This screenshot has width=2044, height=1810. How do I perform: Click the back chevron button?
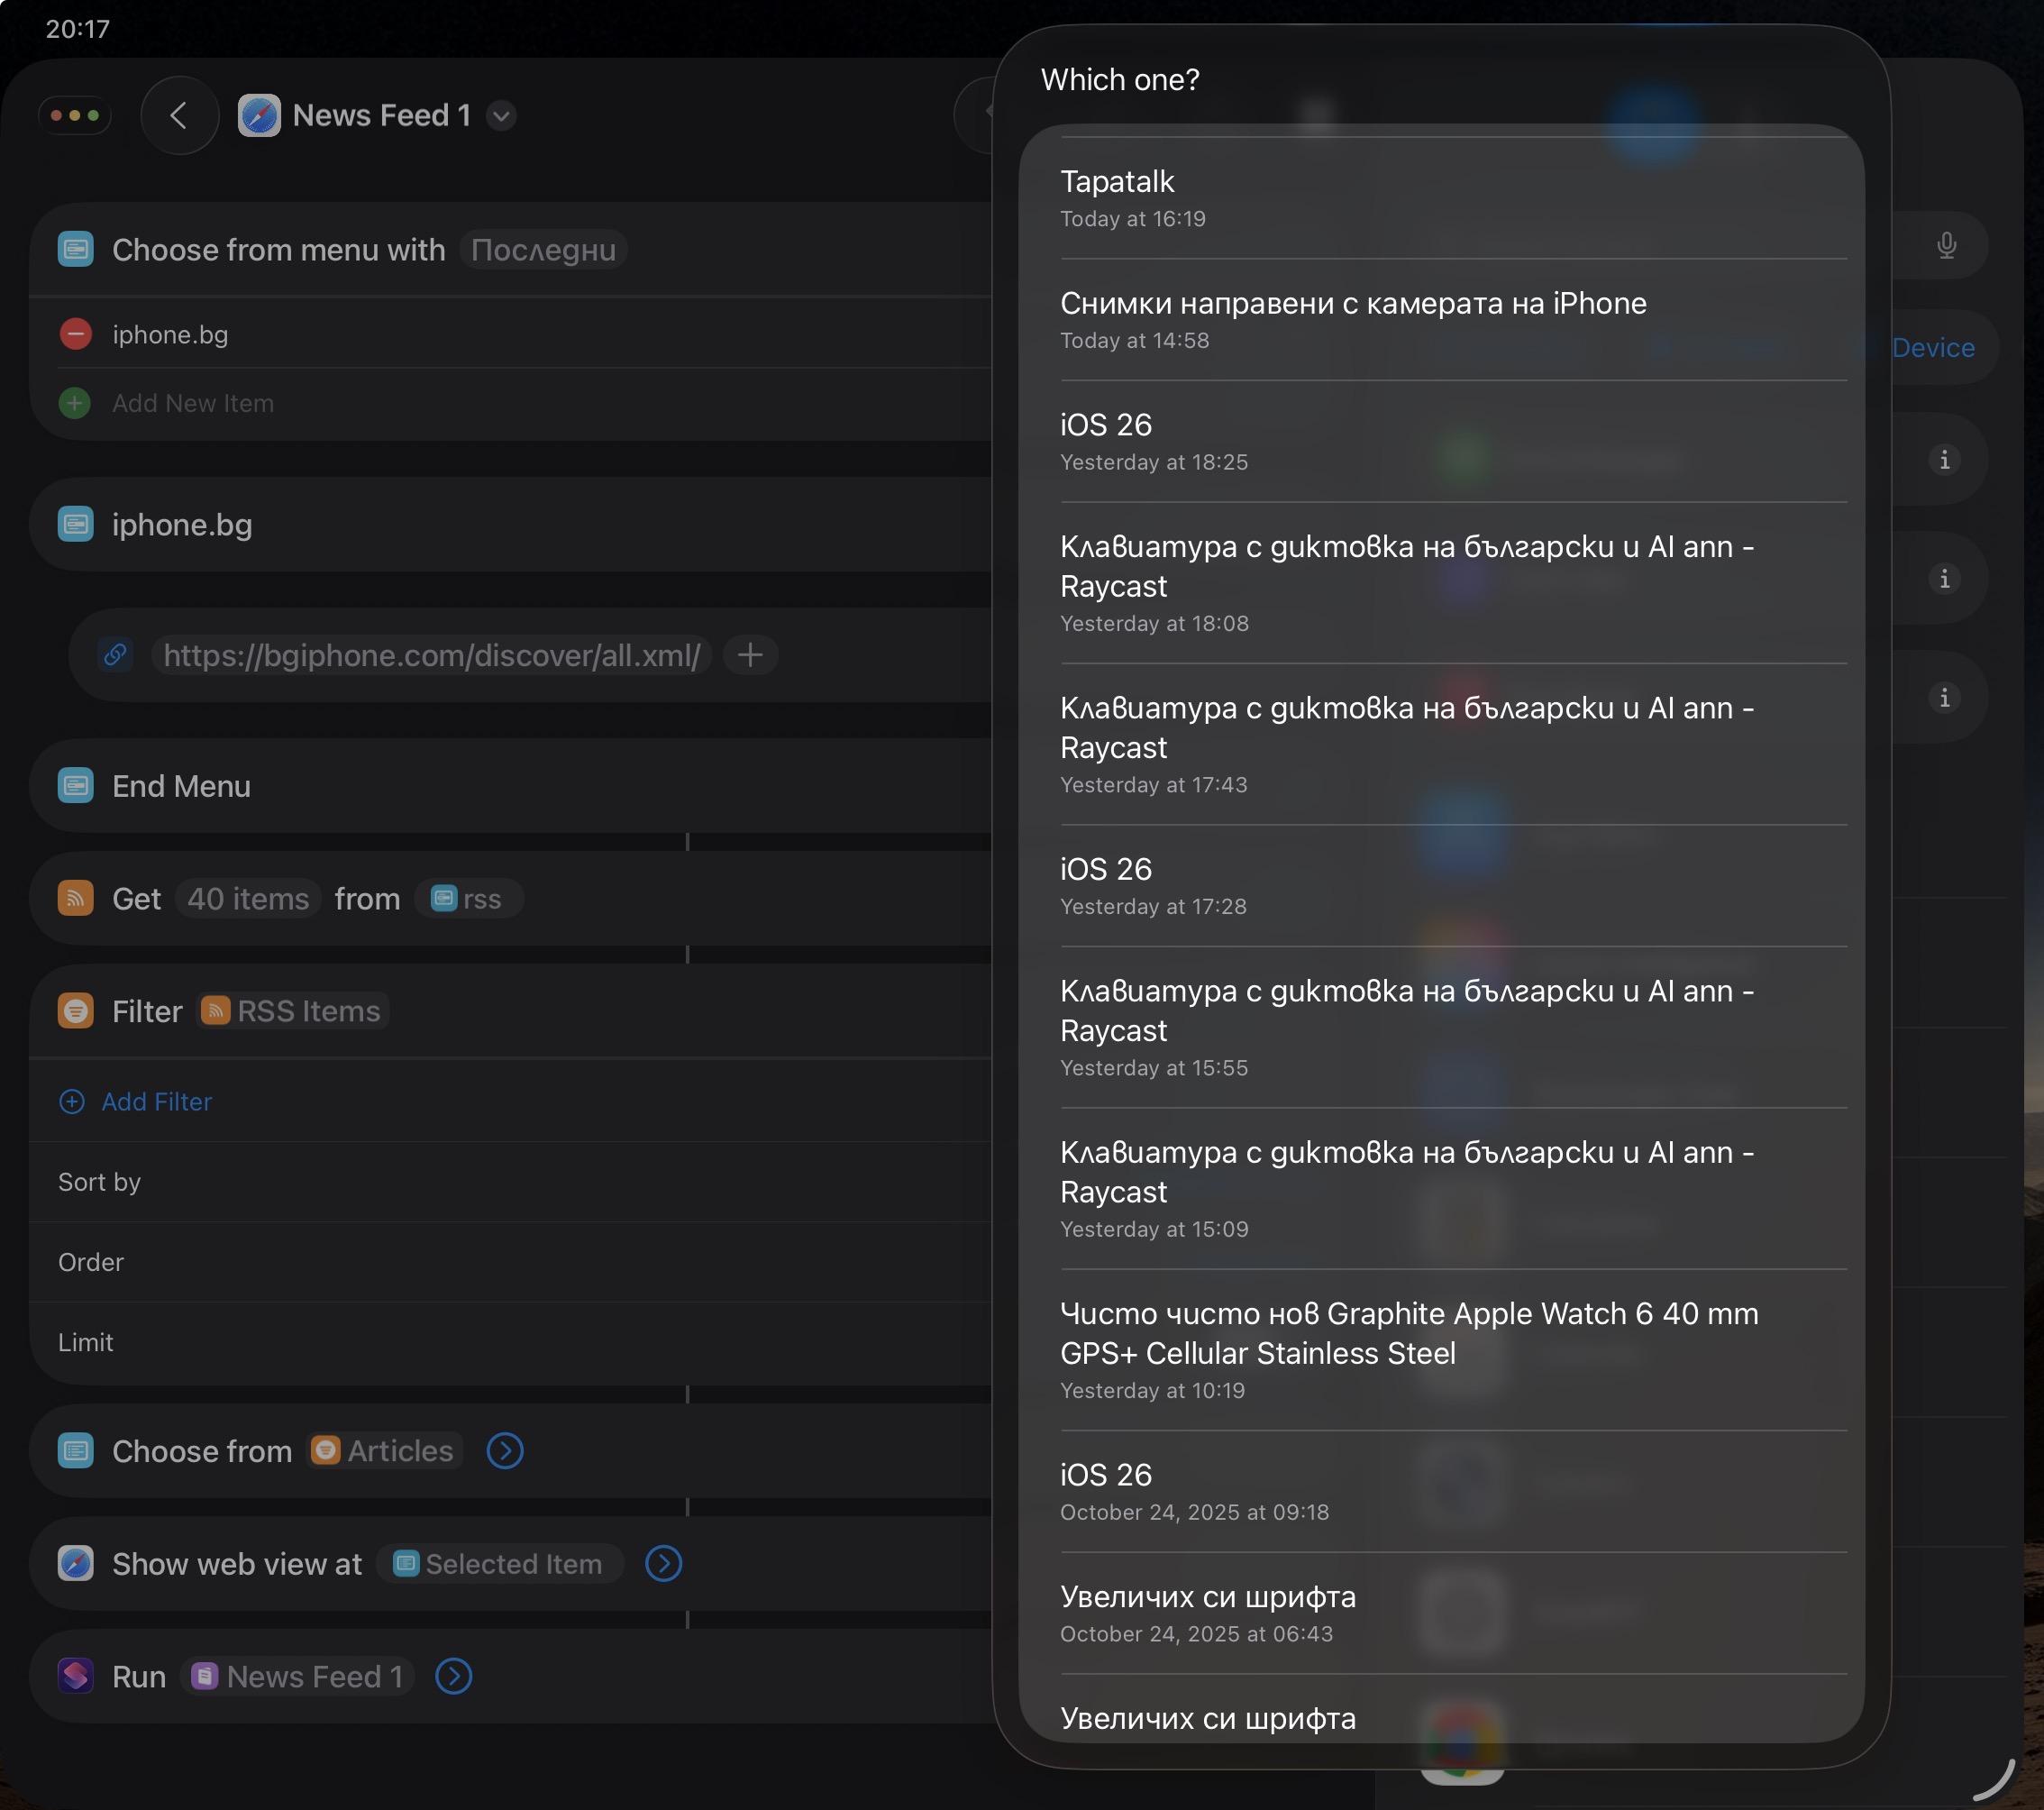click(179, 116)
